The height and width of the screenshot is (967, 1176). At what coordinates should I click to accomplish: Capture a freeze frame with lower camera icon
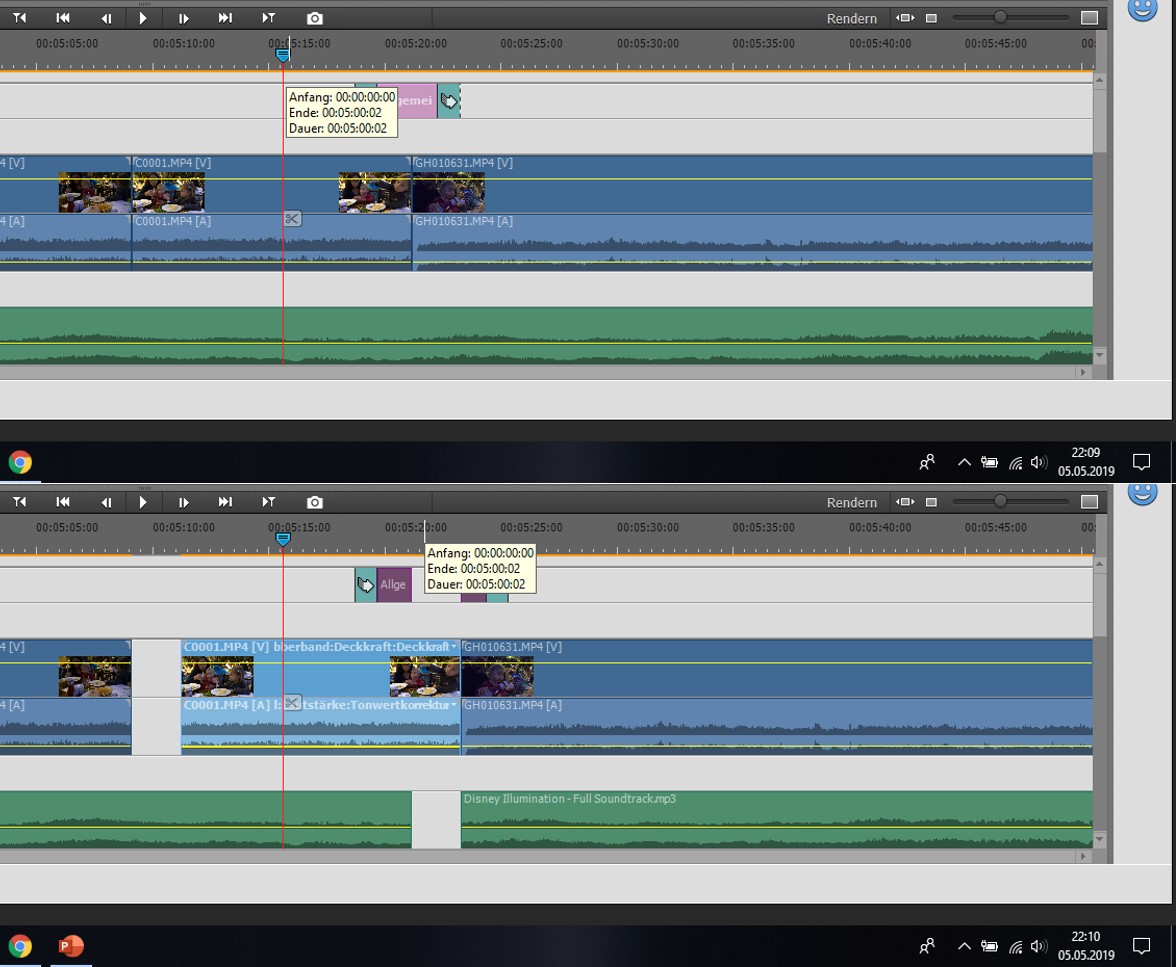315,502
